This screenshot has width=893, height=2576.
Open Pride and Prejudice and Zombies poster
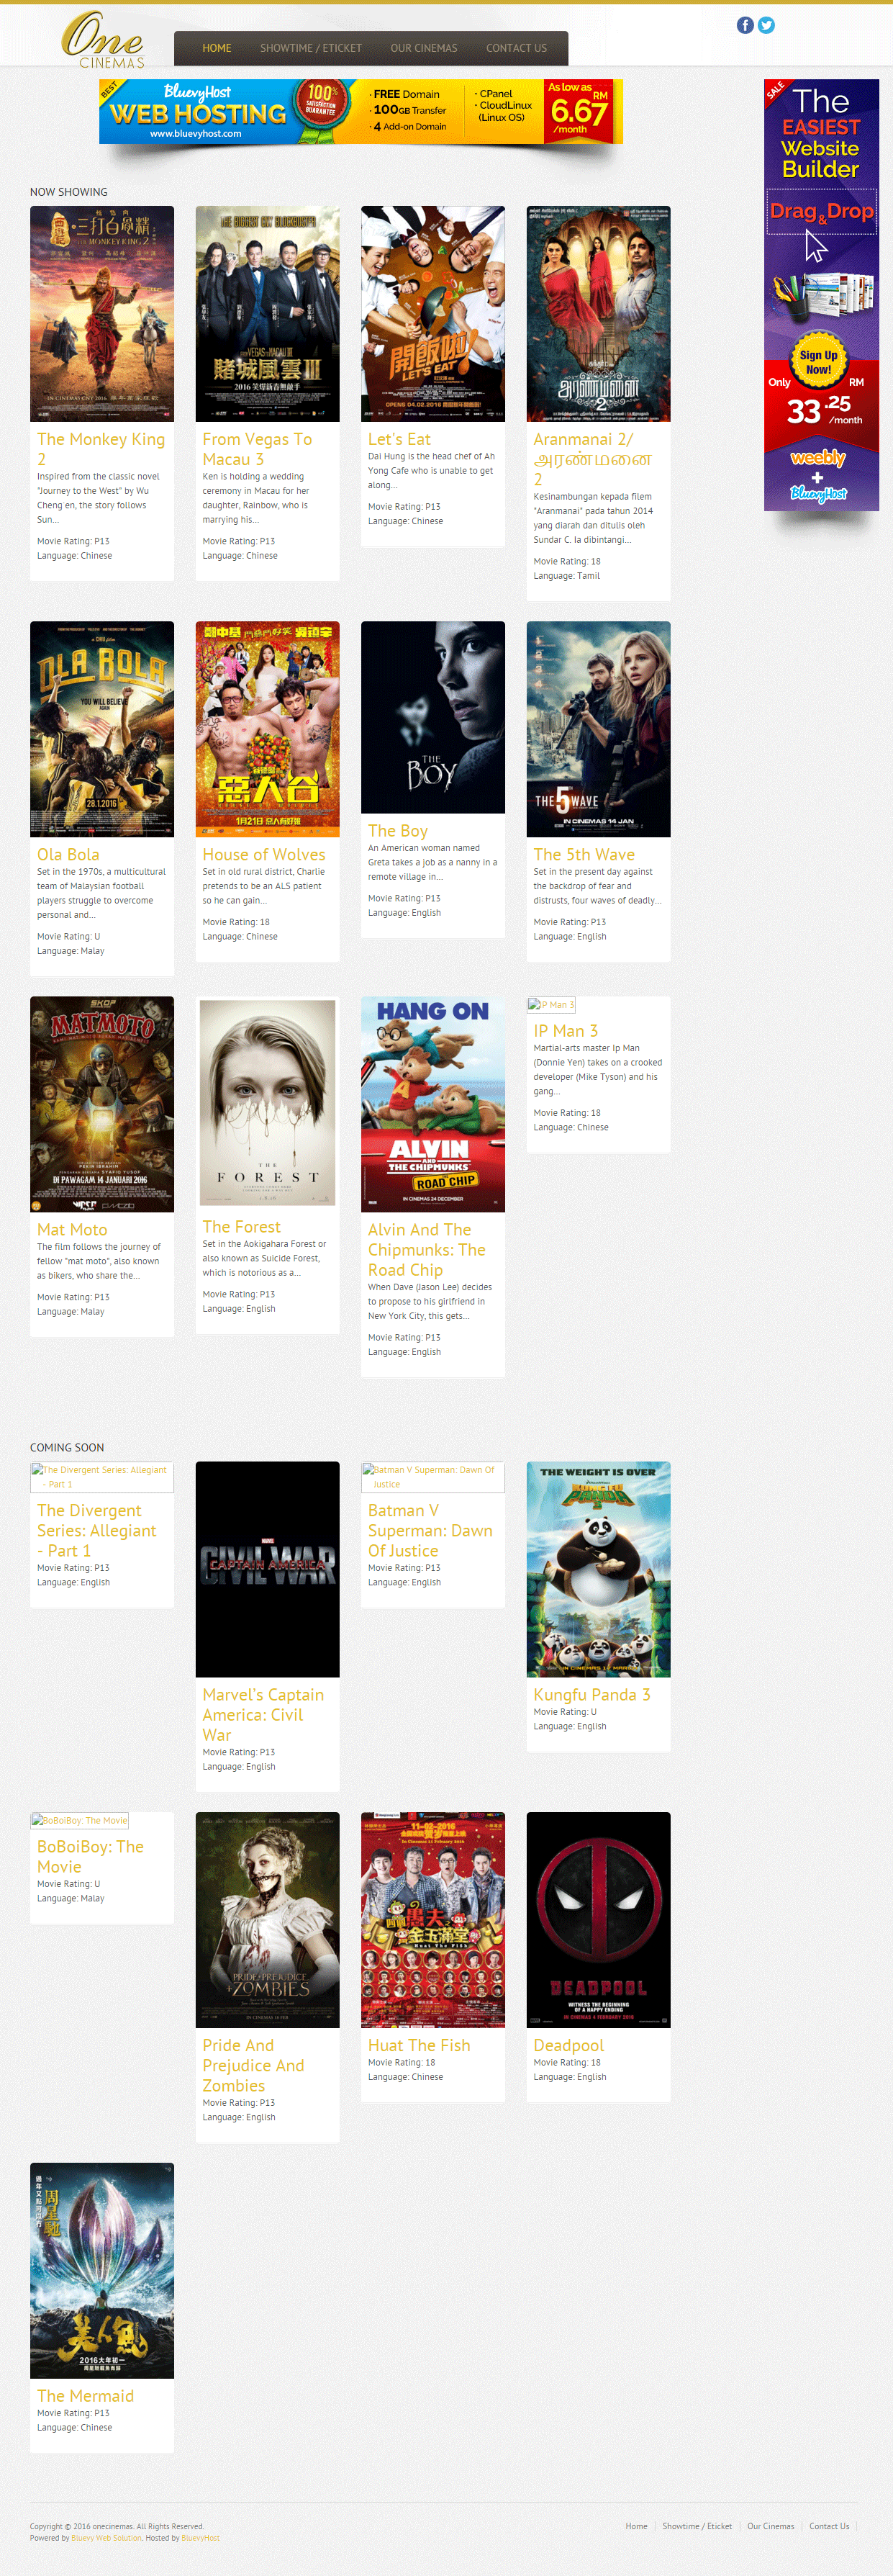click(x=267, y=1920)
